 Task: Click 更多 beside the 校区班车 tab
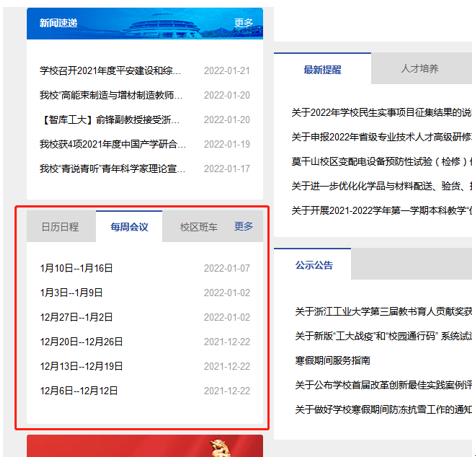244,226
